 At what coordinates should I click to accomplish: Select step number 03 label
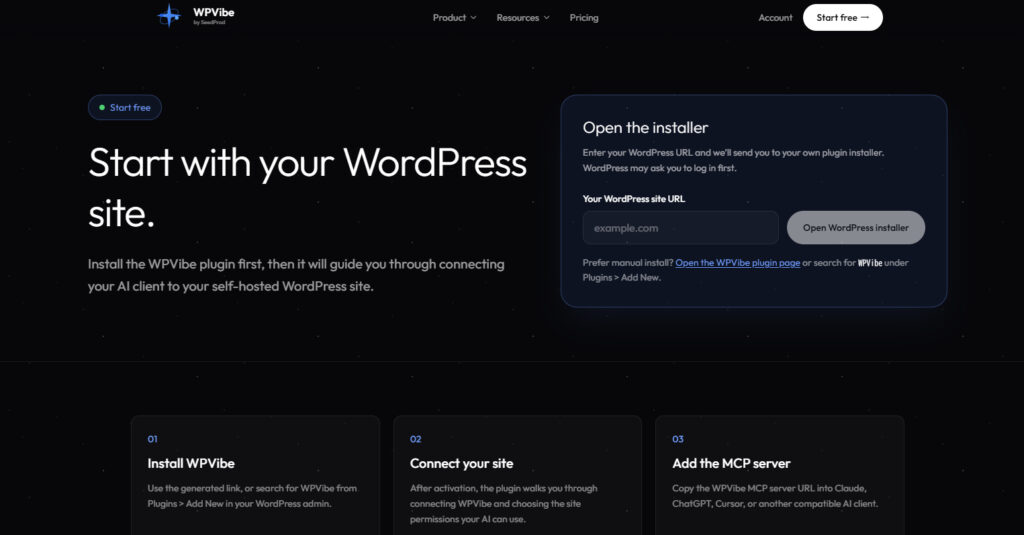coord(678,439)
